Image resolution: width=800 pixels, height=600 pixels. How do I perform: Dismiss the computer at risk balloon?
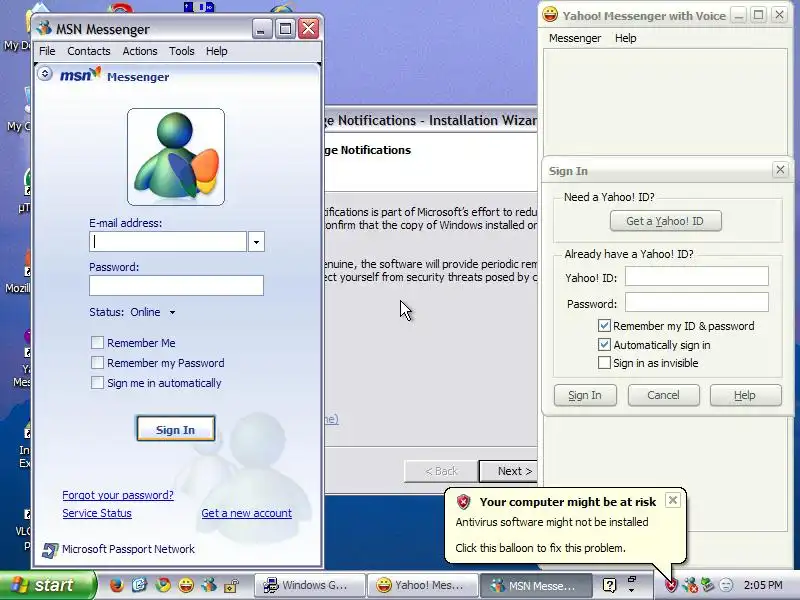[x=673, y=500]
